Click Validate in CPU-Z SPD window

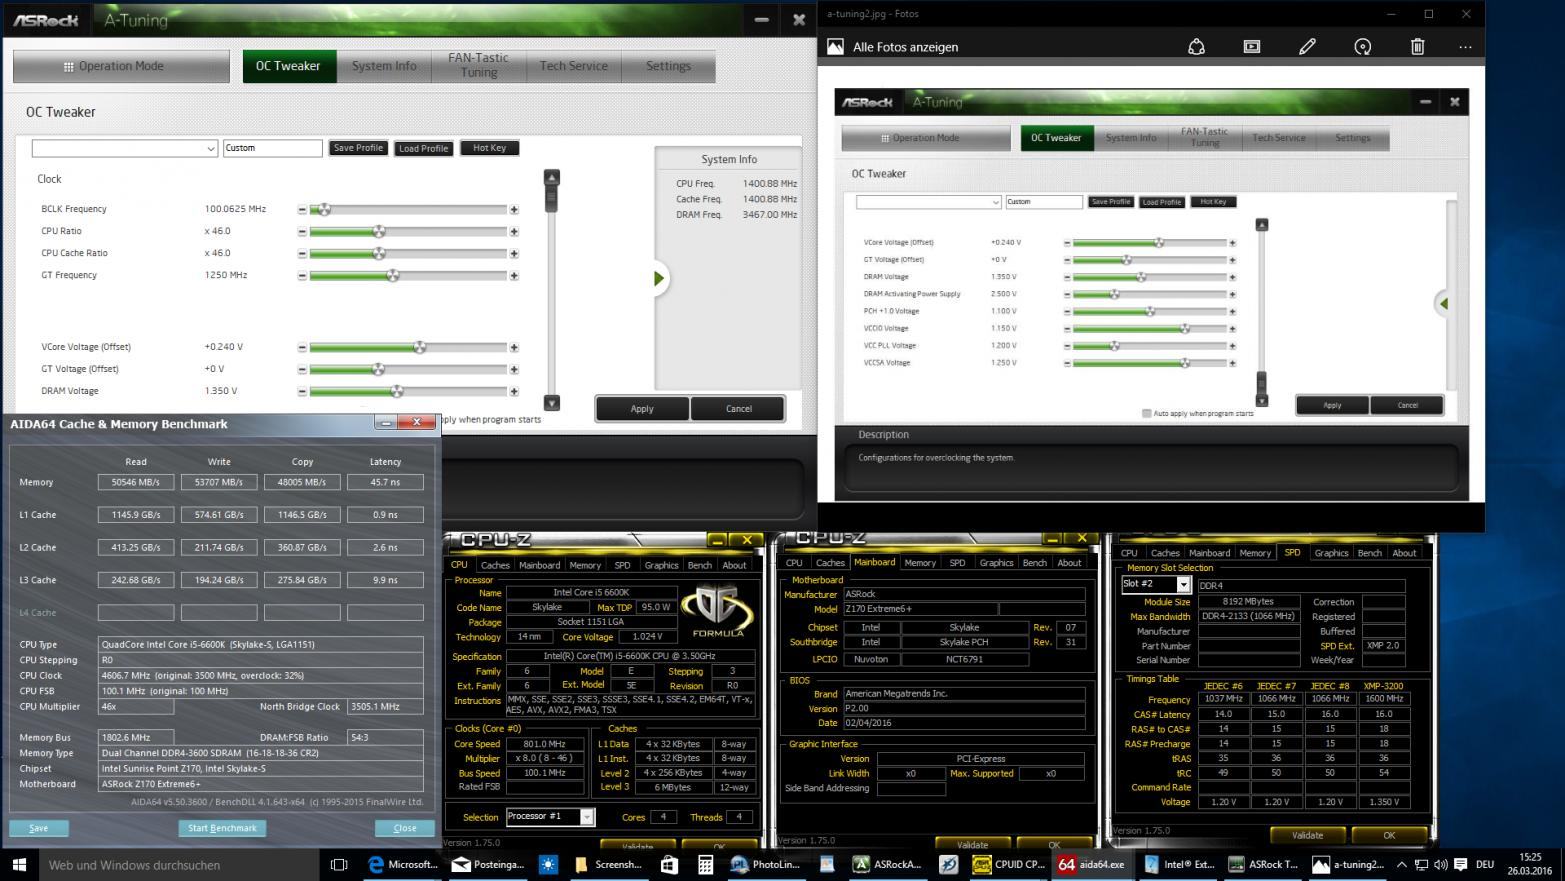tap(1307, 835)
